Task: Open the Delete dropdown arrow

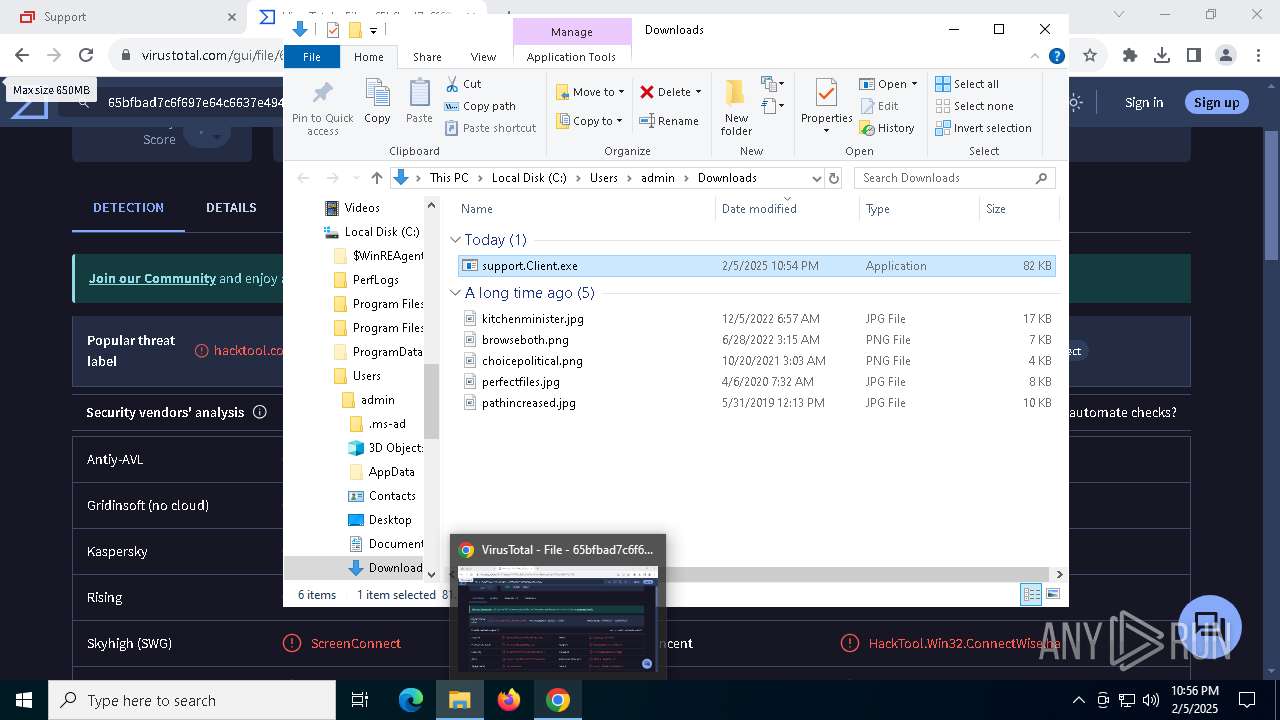Action: pyautogui.click(x=698, y=92)
